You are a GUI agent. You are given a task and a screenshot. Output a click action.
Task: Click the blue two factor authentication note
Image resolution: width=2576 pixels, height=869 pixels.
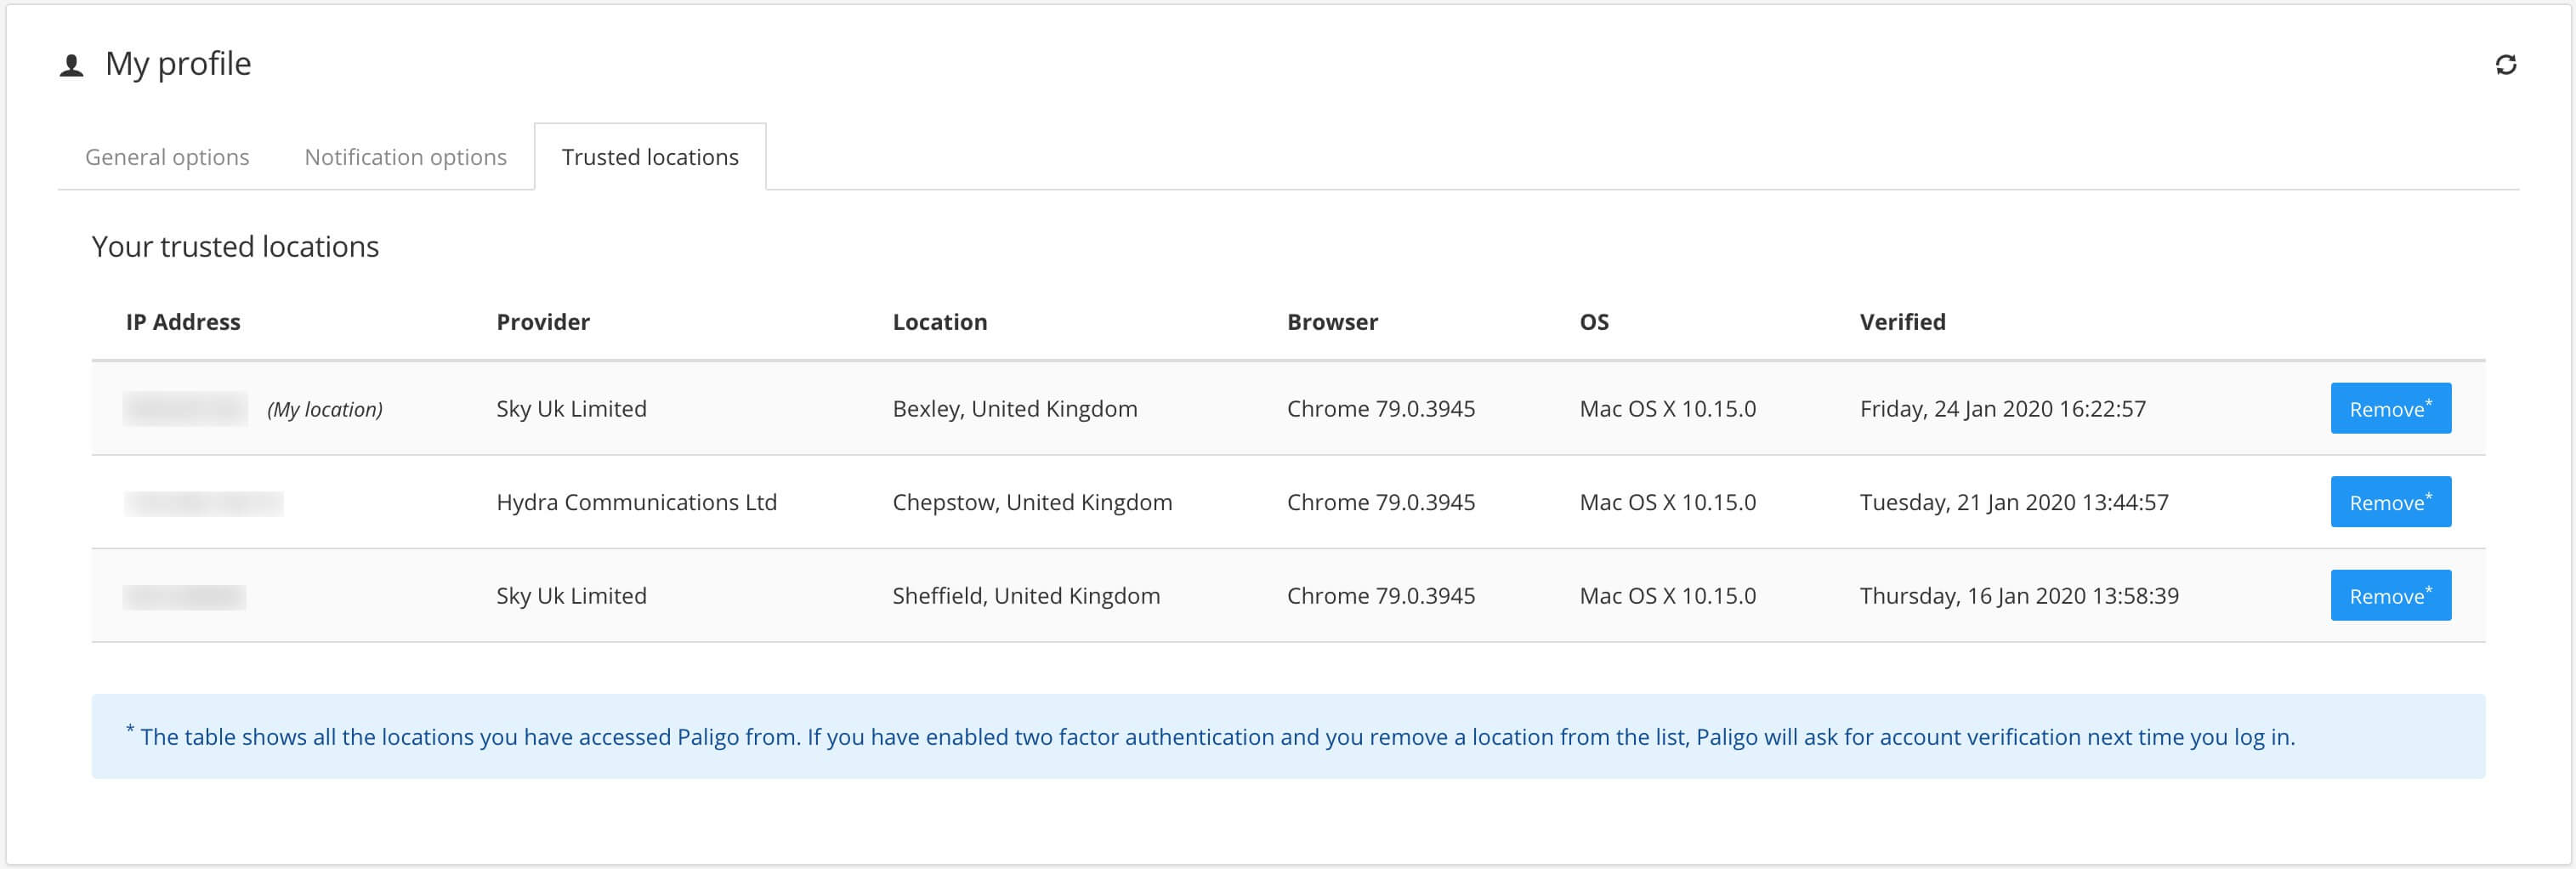tap(1288, 736)
